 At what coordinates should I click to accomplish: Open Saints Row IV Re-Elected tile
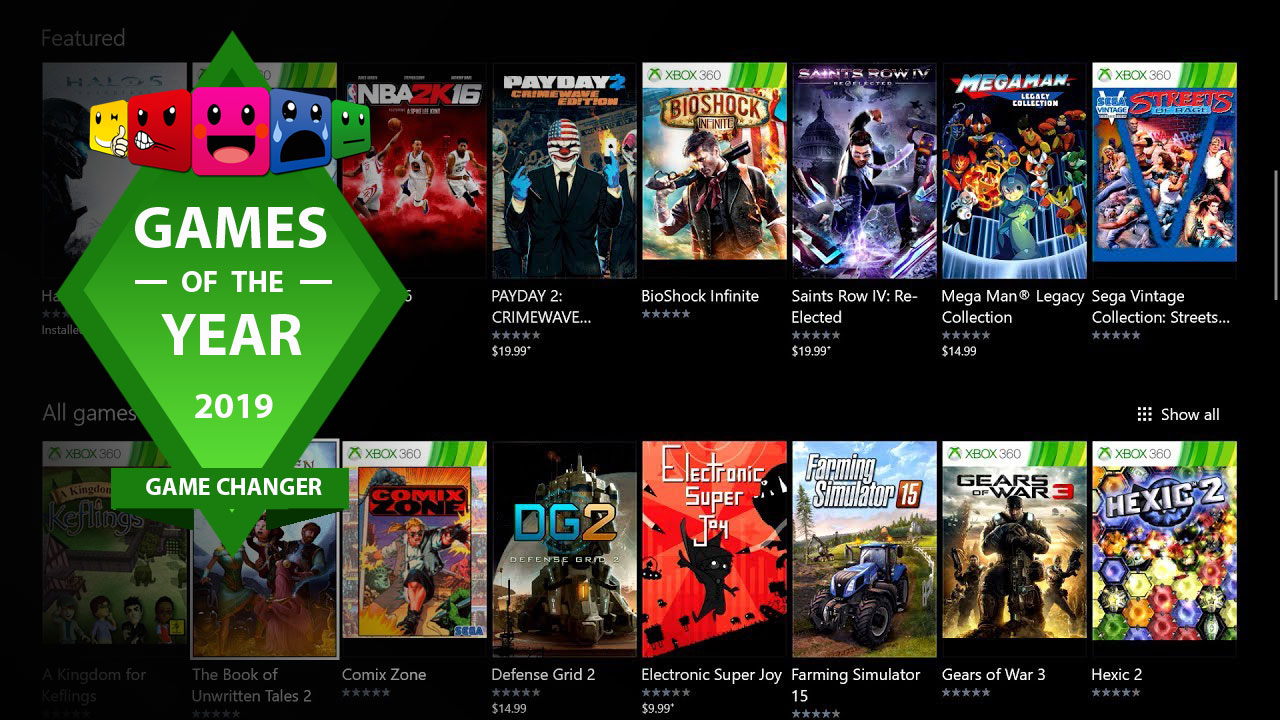point(864,171)
